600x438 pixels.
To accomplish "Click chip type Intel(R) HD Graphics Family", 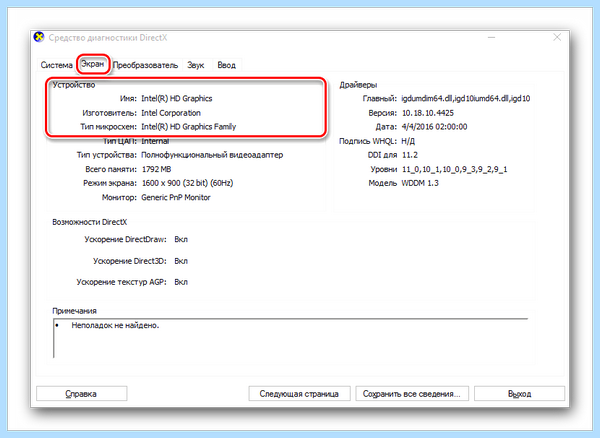I will click(x=189, y=127).
